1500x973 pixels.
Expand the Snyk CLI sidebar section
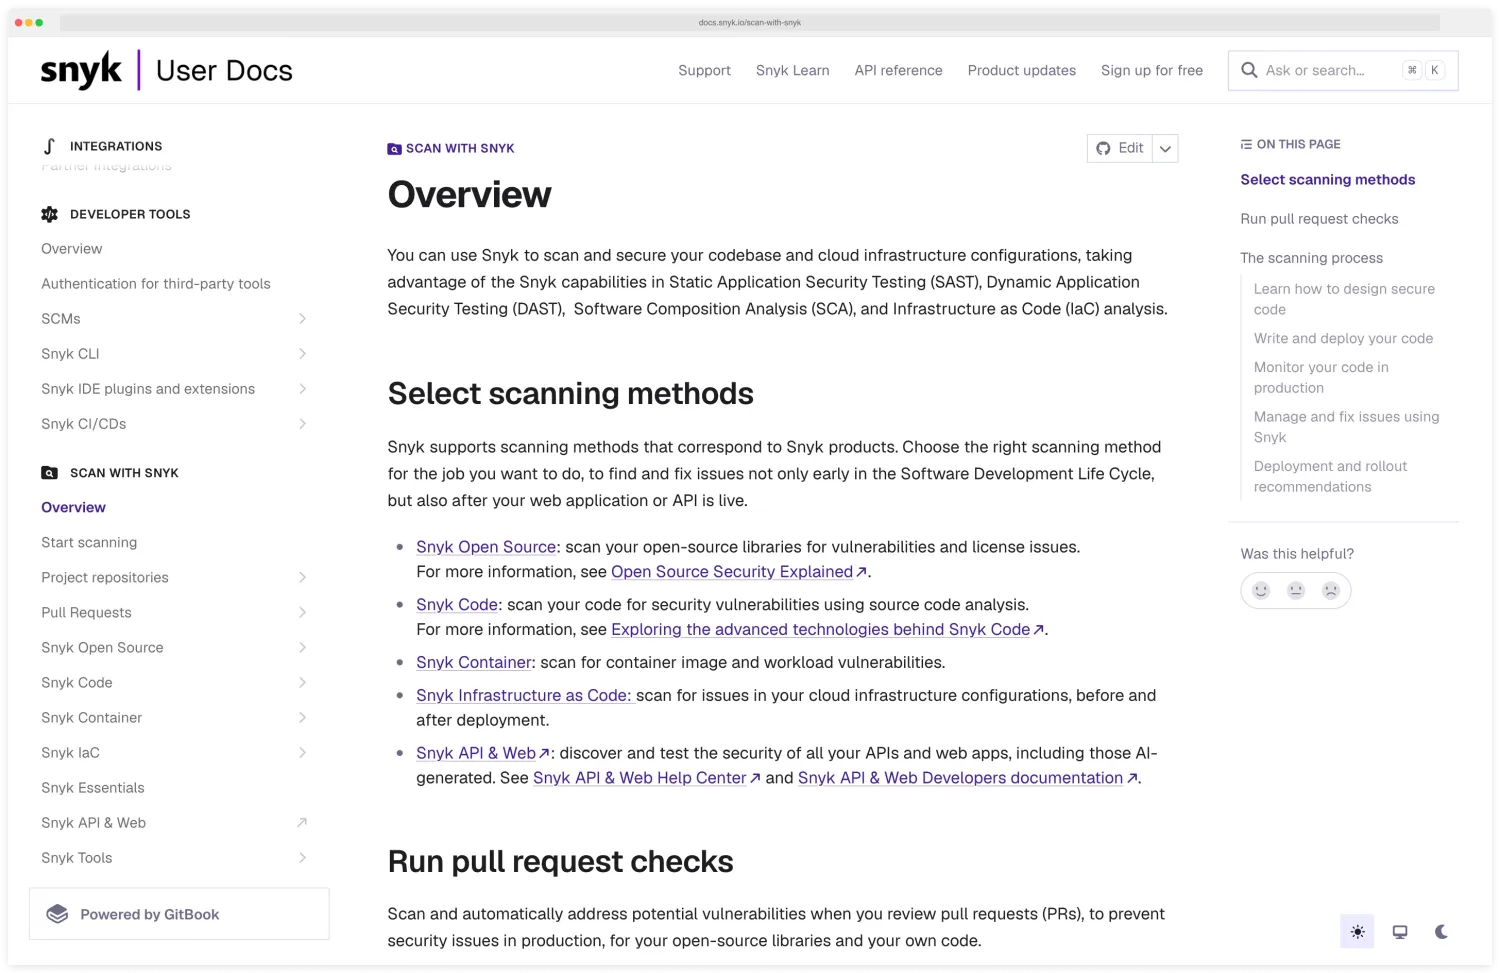point(302,353)
